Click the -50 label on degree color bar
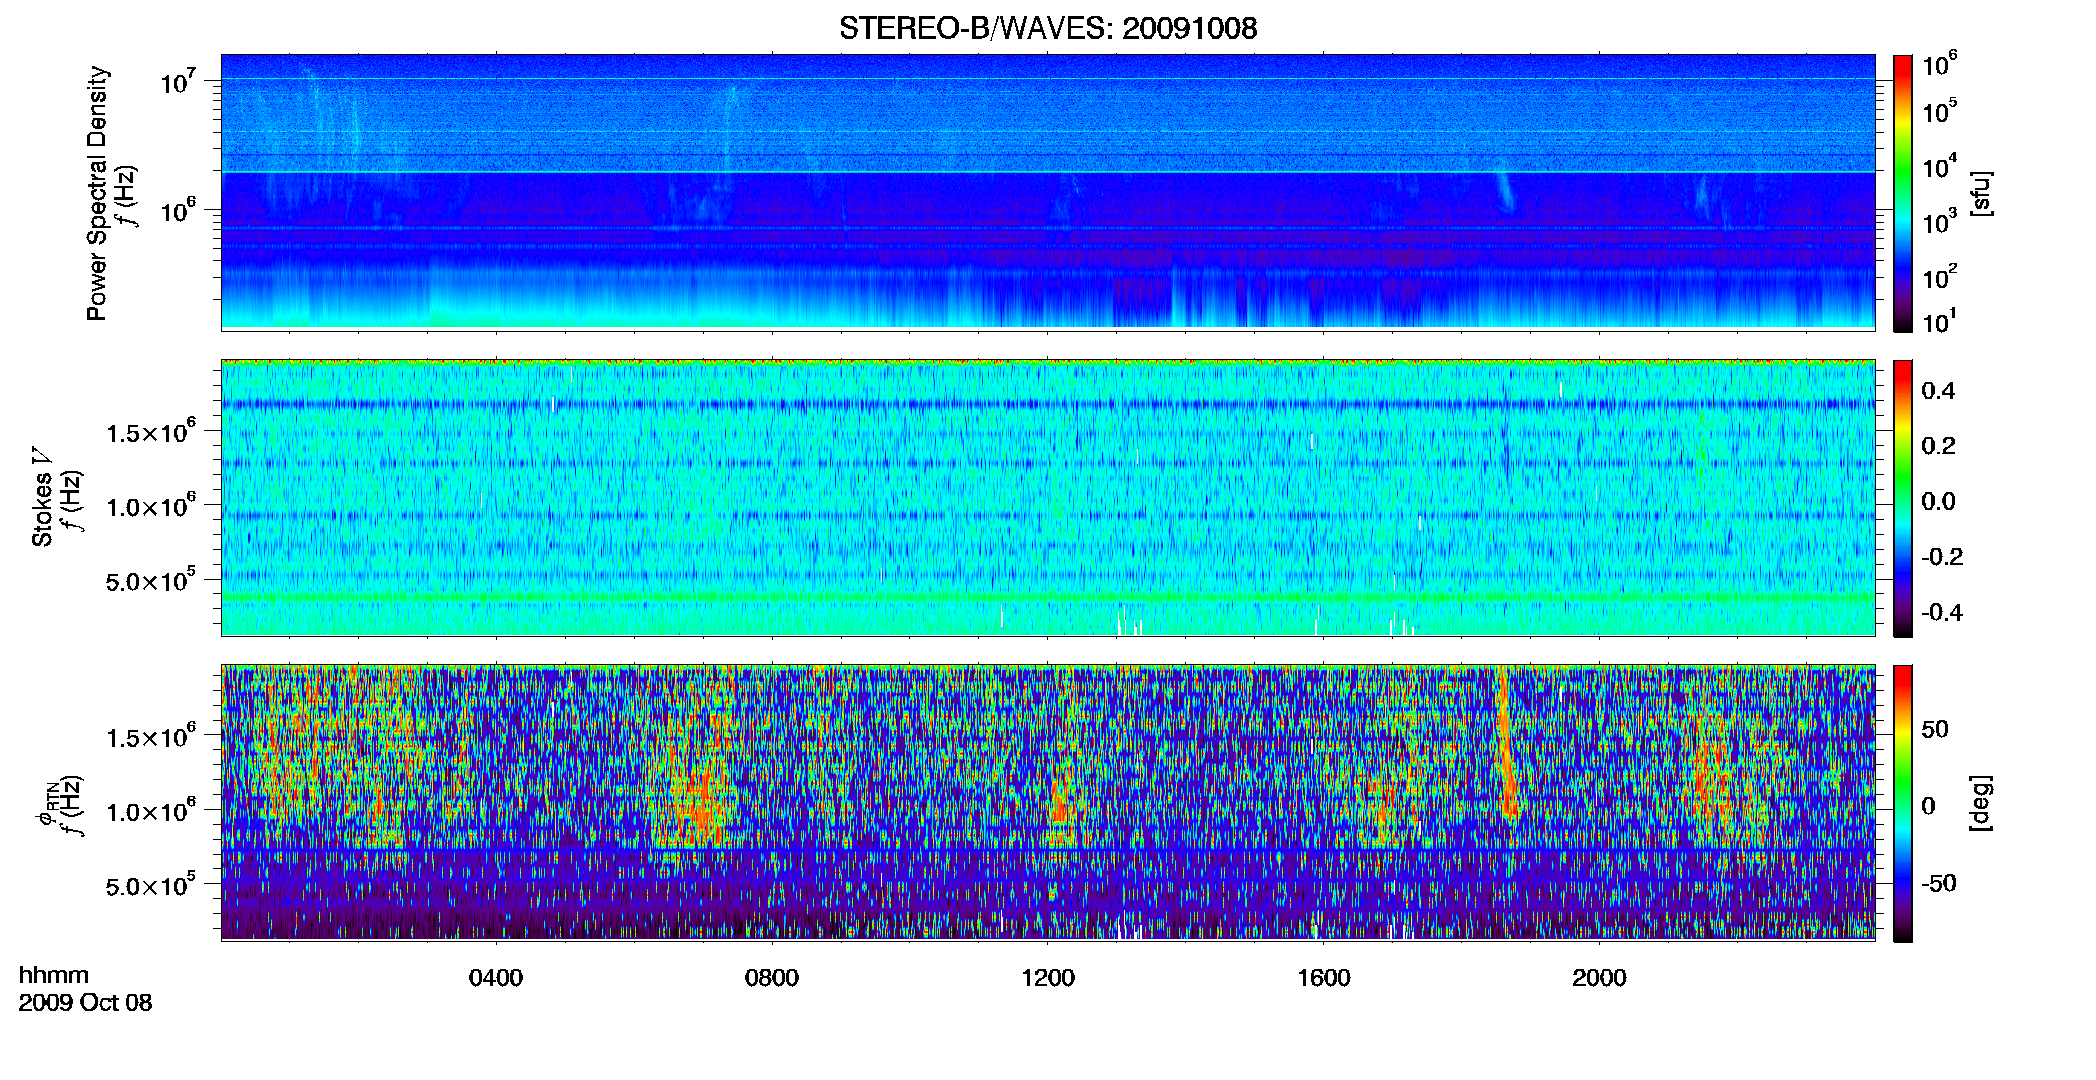This screenshot has width=2096, height=1080. (1938, 884)
